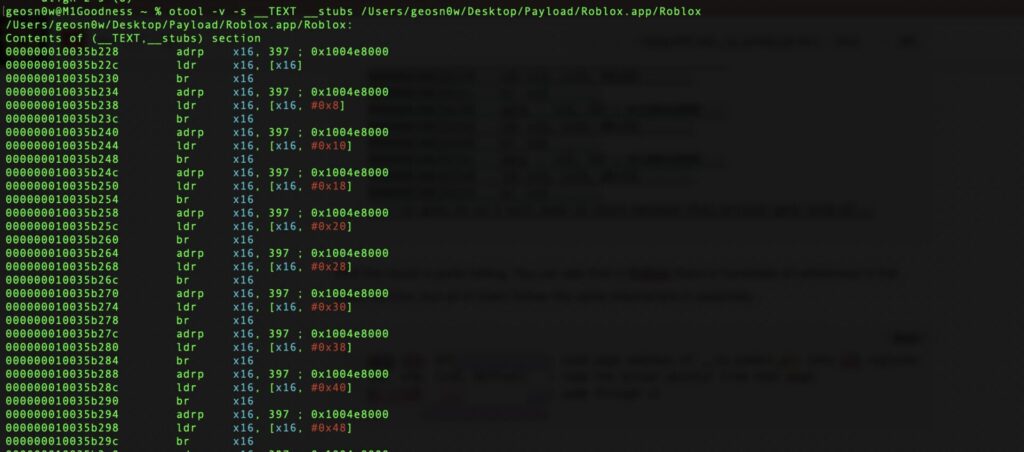Click the adrp mnemonic at 000000010035b270

coord(189,294)
